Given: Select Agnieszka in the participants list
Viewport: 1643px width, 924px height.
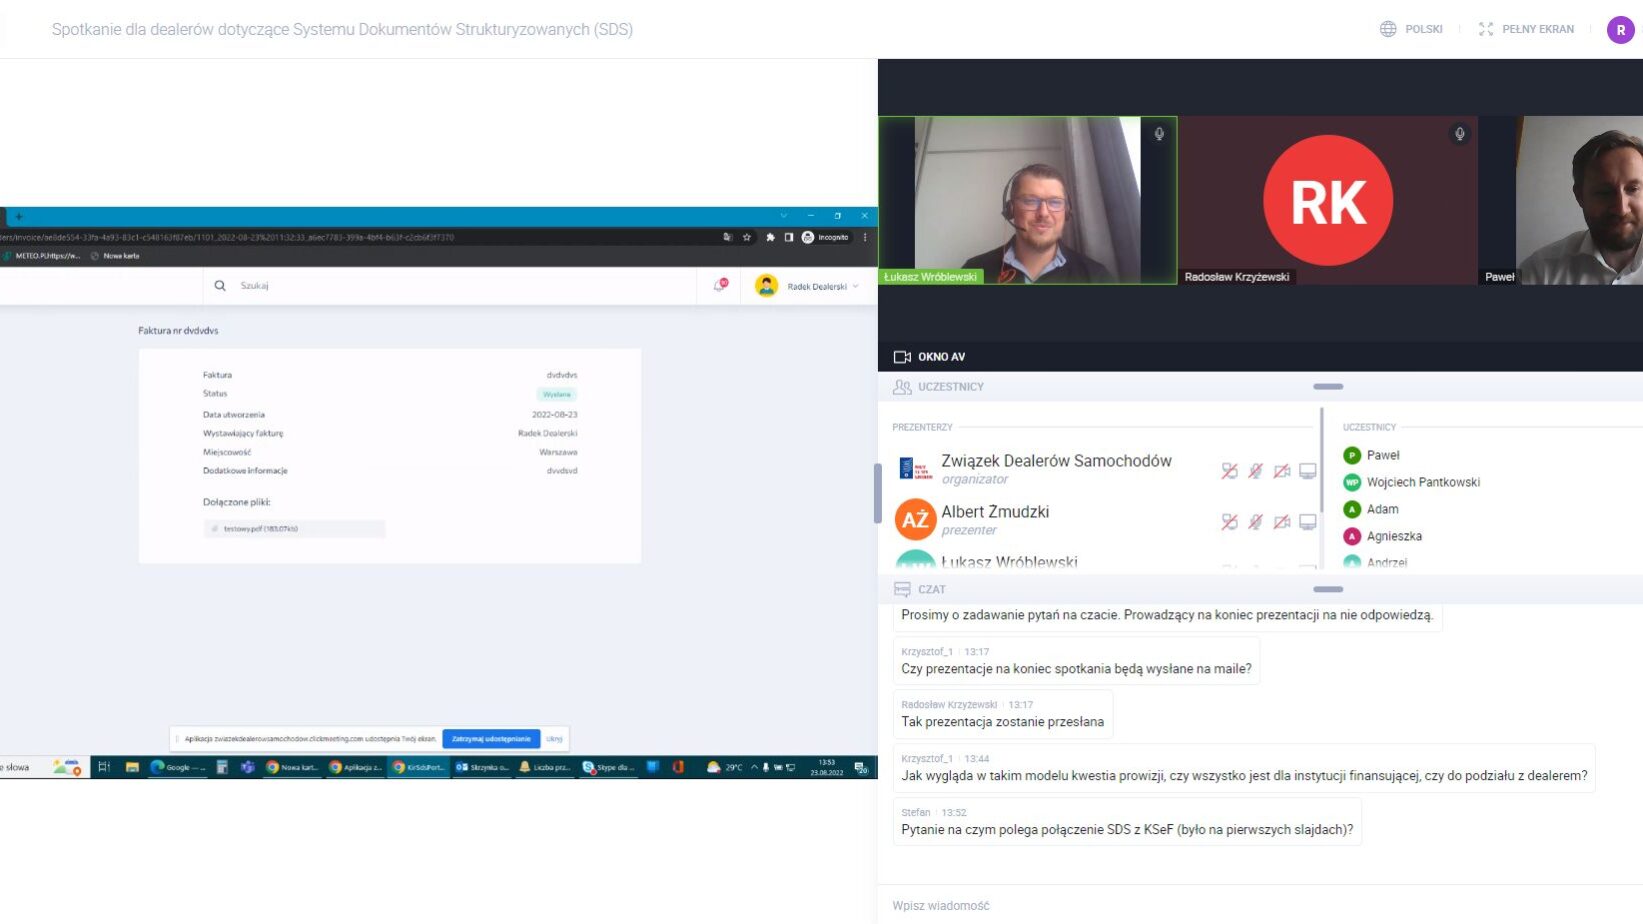Looking at the screenshot, I should click(1393, 536).
